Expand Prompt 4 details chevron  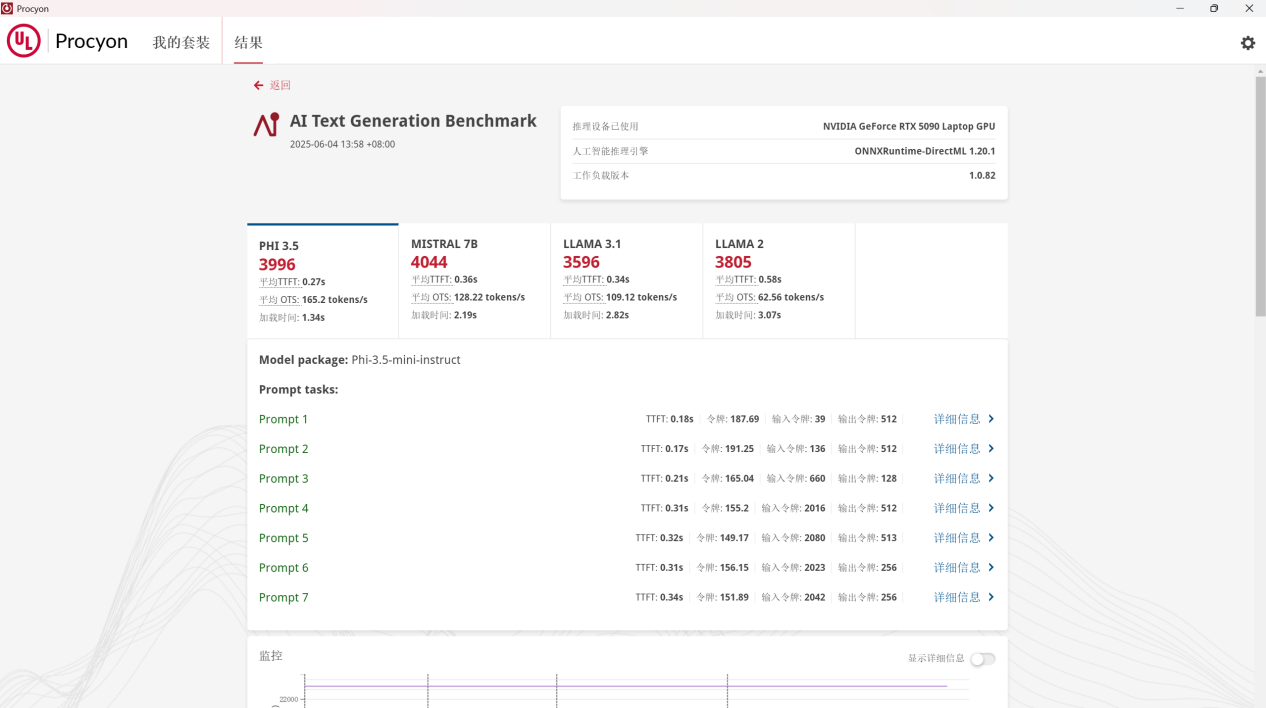pyautogui.click(x=991, y=508)
